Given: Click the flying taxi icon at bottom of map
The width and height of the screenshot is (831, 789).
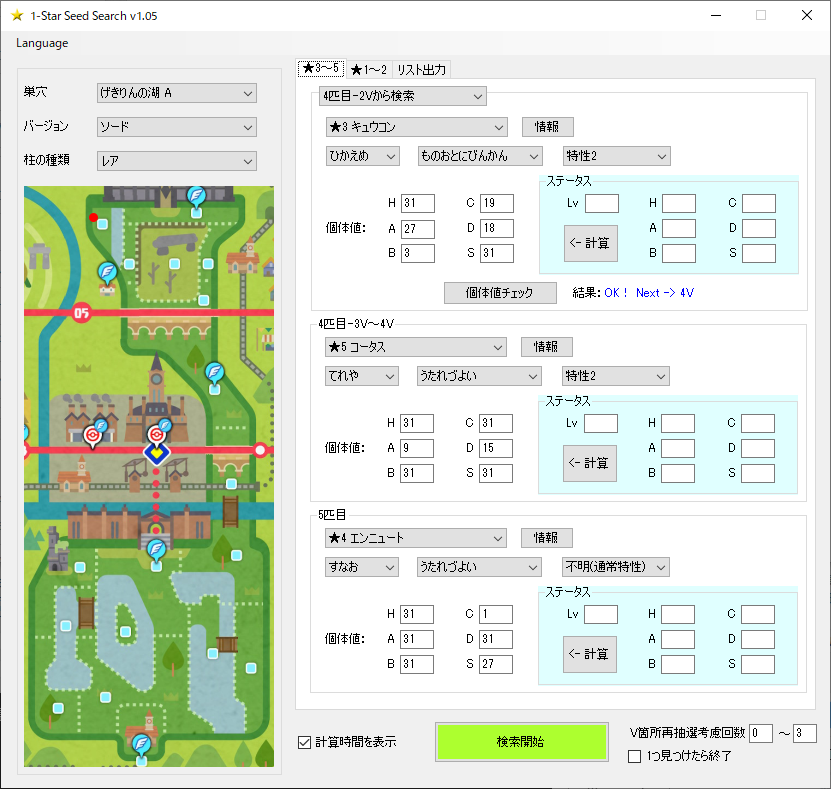Looking at the screenshot, I should click(x=141, y=743).
